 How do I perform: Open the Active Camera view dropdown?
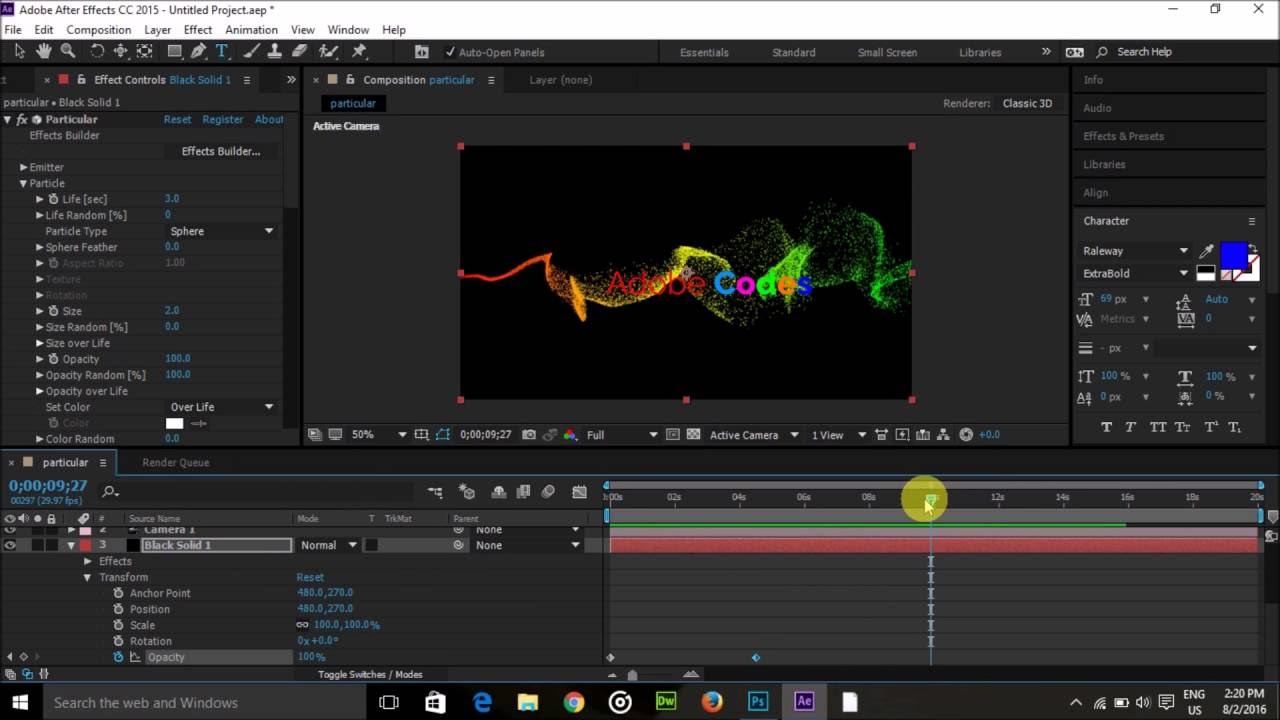[754, 435]
